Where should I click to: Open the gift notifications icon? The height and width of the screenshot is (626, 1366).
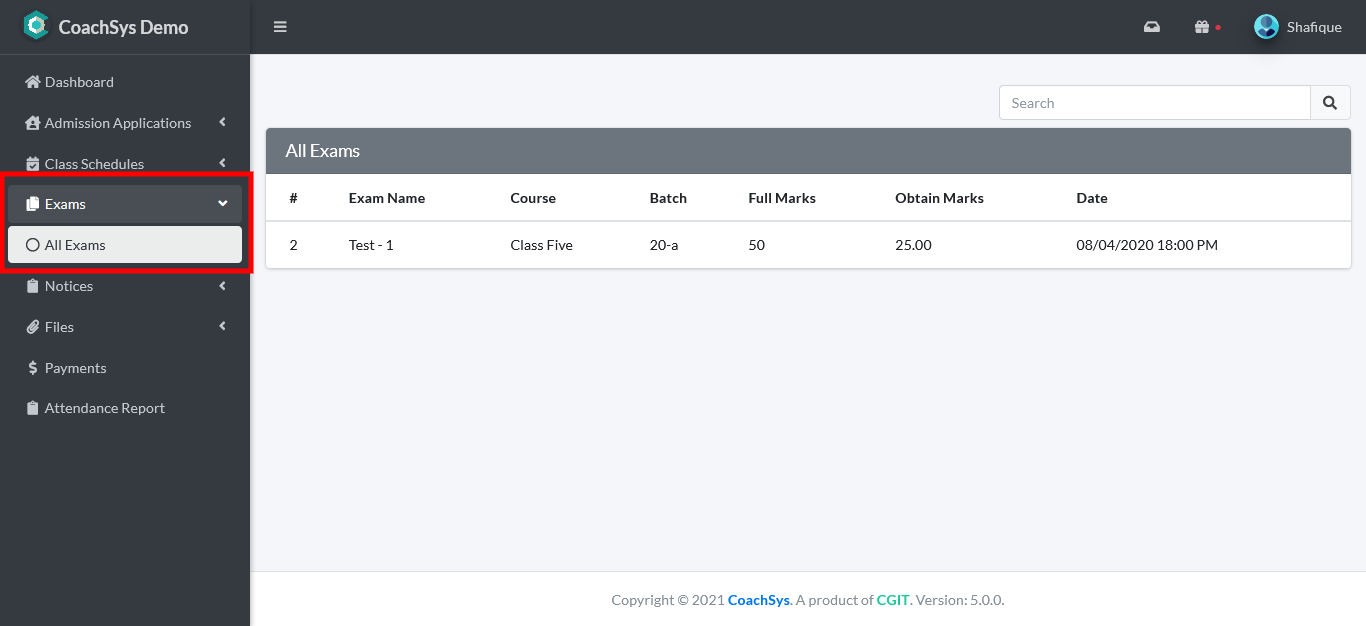(x=1202, y=27)
